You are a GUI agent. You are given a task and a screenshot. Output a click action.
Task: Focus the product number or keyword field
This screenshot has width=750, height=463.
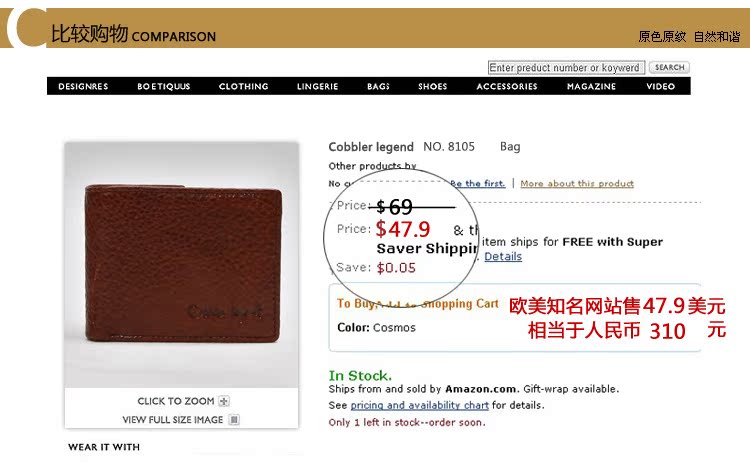566,67
